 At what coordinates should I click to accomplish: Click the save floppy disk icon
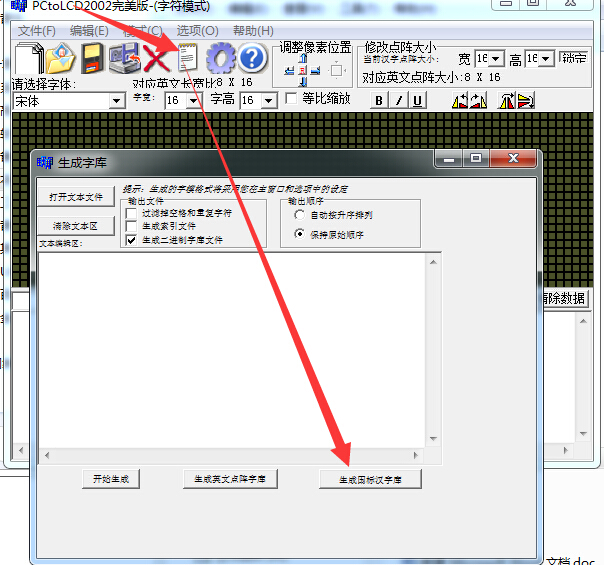(x=93, y=58)
